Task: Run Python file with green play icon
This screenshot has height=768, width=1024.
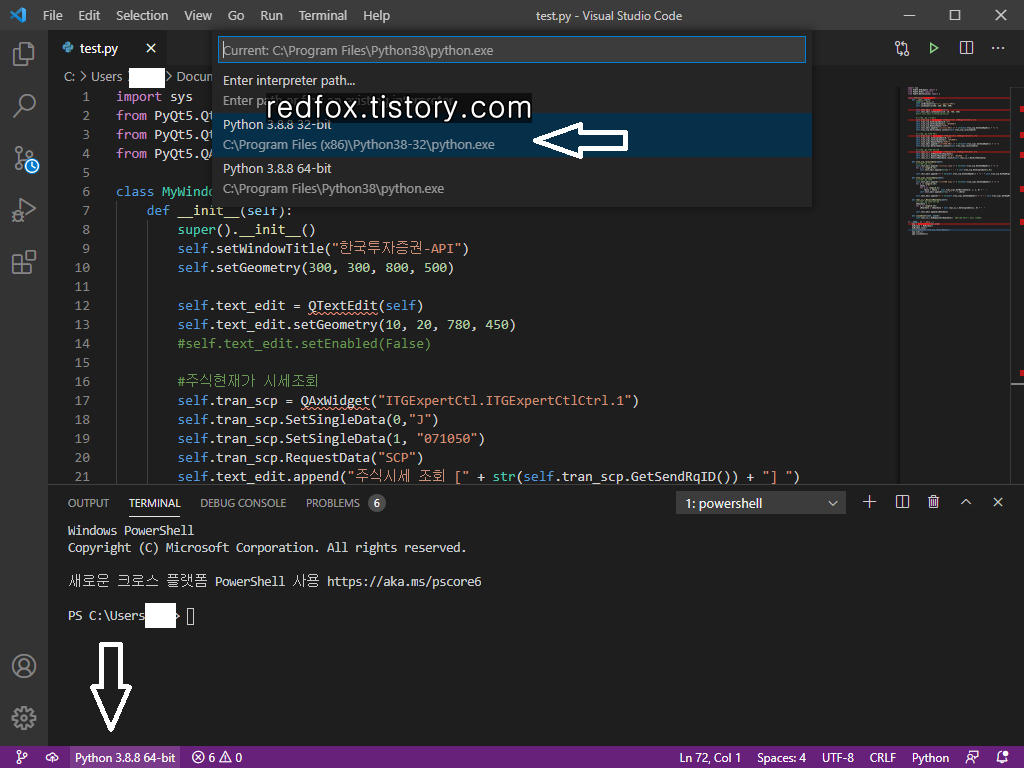Action: (x=934, y=48)
